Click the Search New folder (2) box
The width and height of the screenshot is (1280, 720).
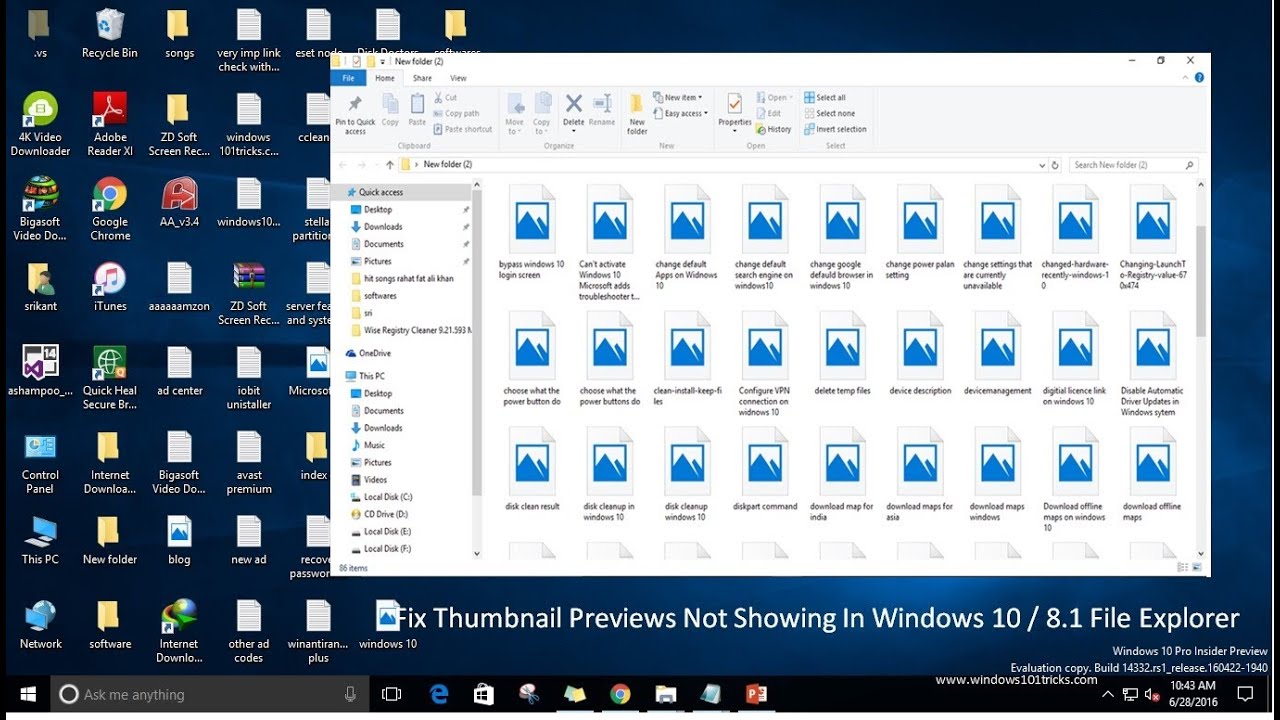pos(1133,164)
